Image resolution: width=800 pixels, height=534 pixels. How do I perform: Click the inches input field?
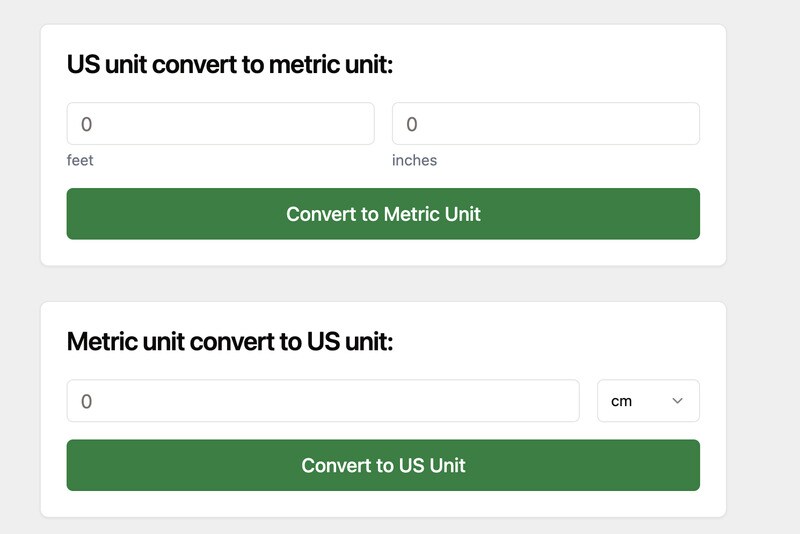tap(545, 124)
